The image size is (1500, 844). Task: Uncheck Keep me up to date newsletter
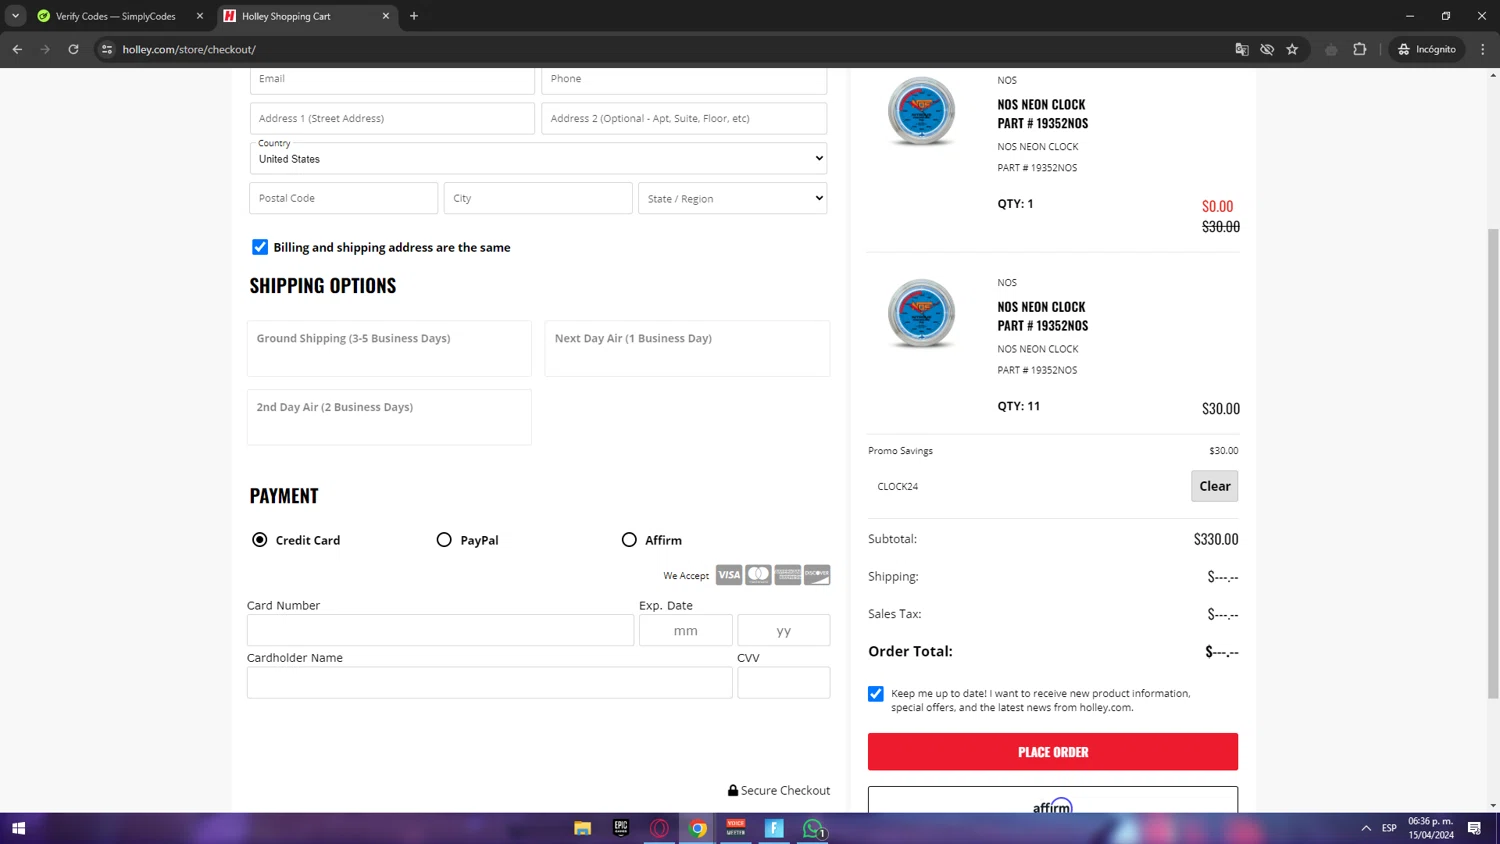876,694
